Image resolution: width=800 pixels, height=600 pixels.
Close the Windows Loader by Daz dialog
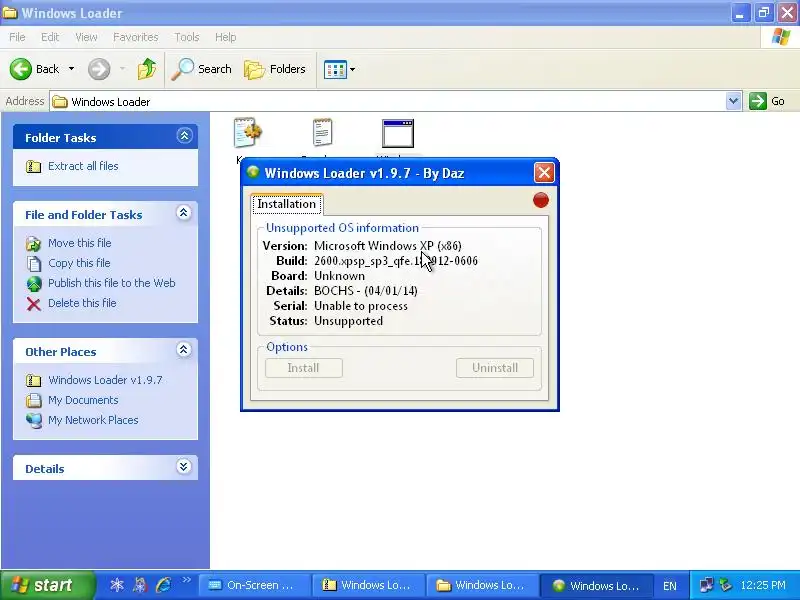(544, 172)
